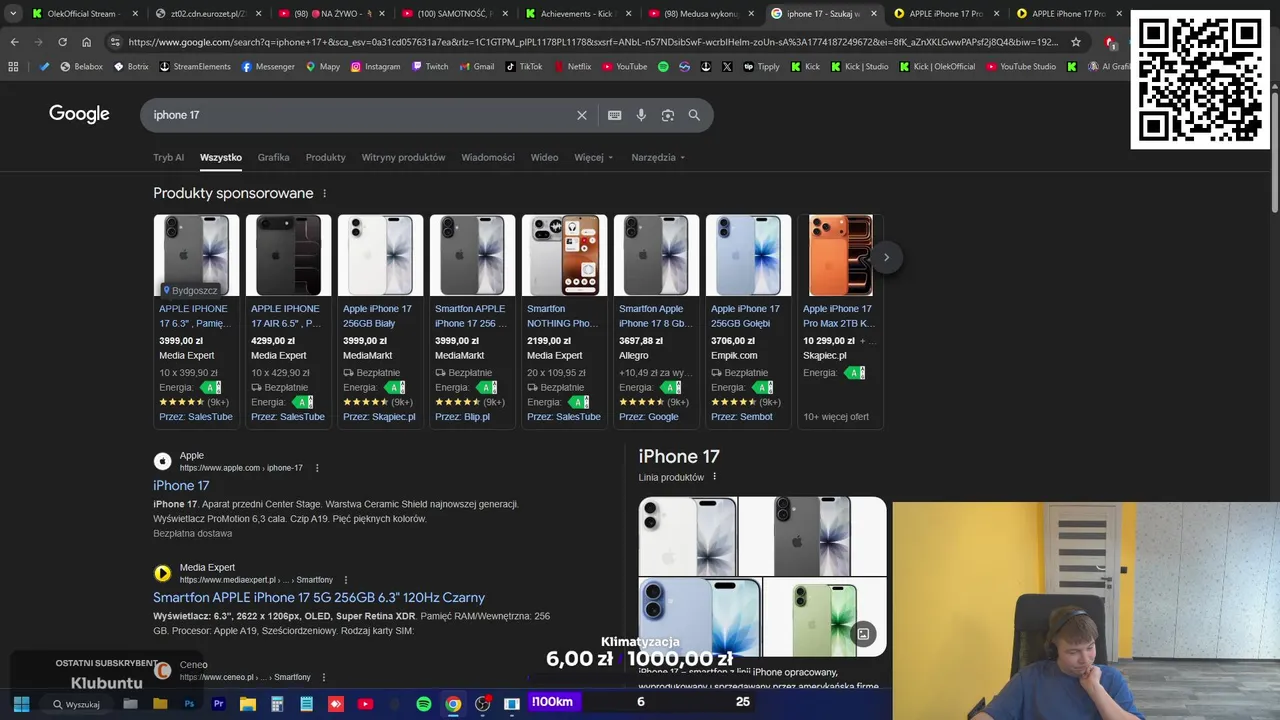Open options for the Linia produktów panel
The width and height of the screenshot is (1280, 720).
pyautogui.click(x=714, y=477)
